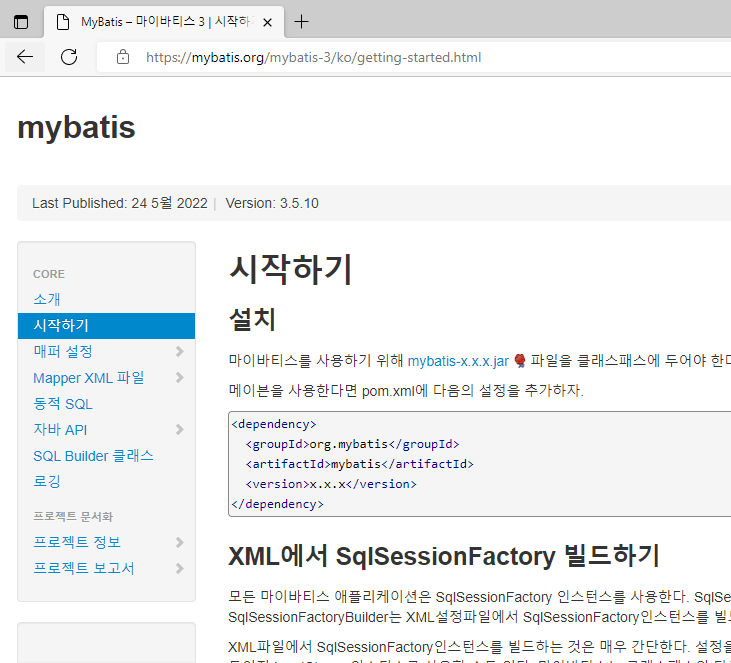Expand the 프로젝트 정보 chevron
731x663 pixels.
pyautogui.click(x=179, y=542)
